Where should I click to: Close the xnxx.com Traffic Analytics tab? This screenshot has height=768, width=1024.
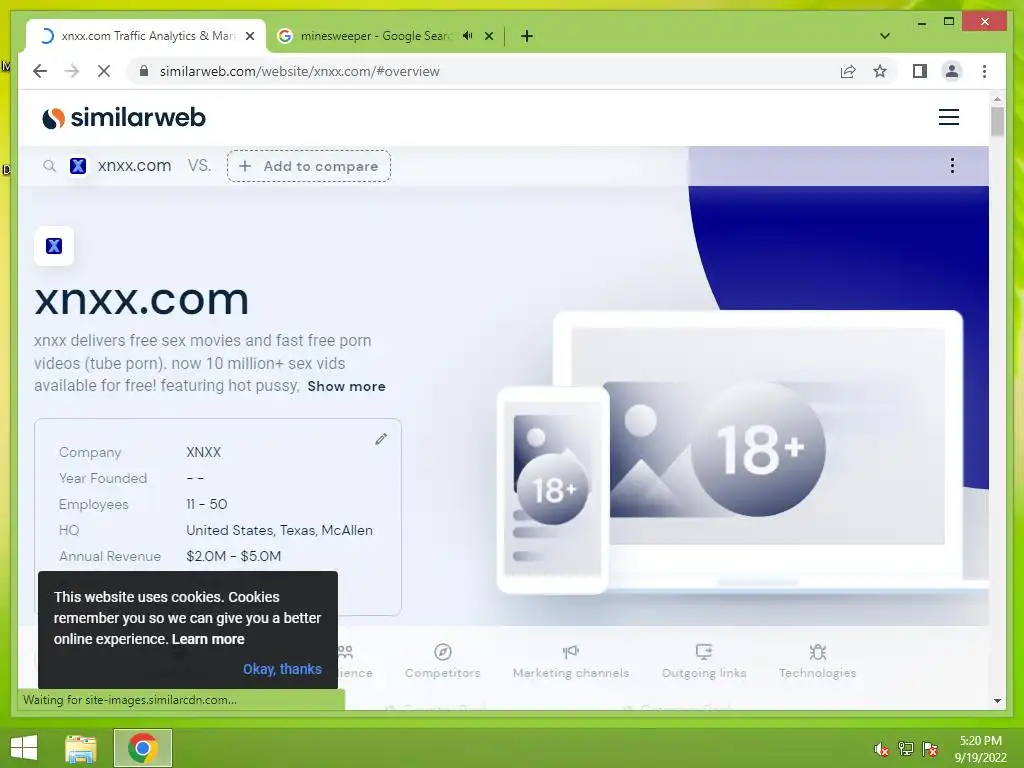(x=249, y=36)
